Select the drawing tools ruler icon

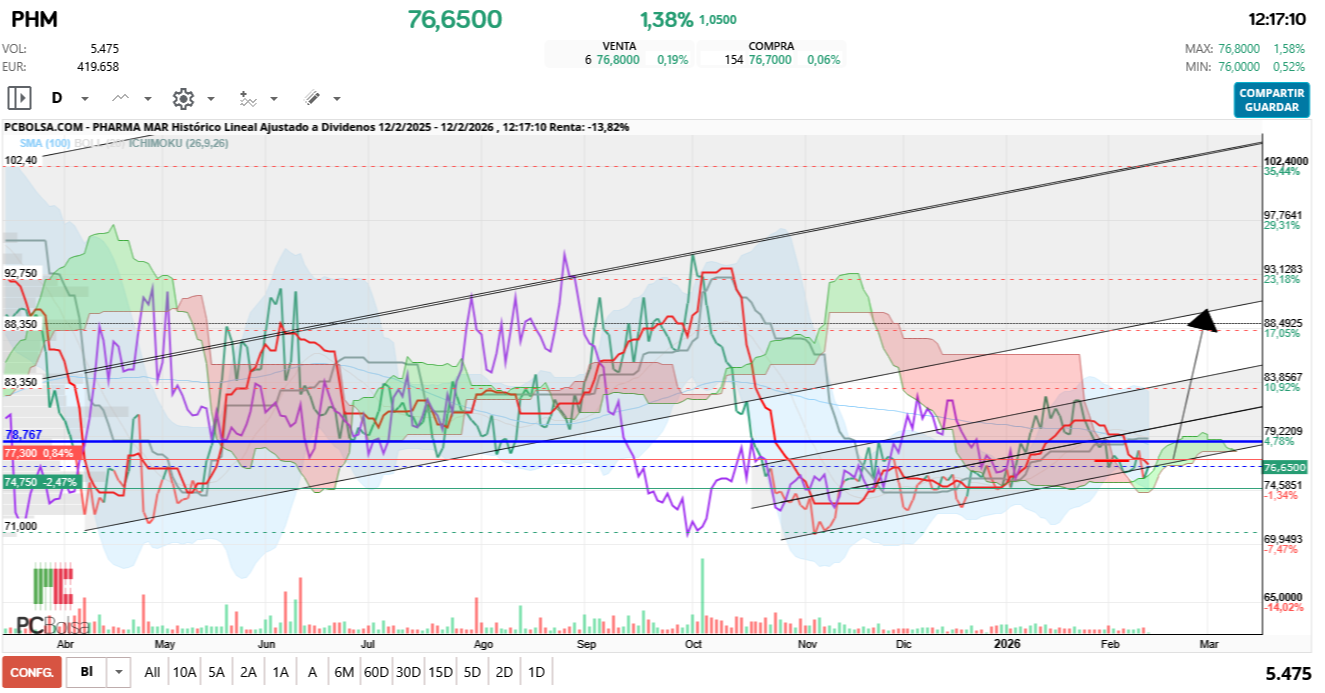pos(312,98)
